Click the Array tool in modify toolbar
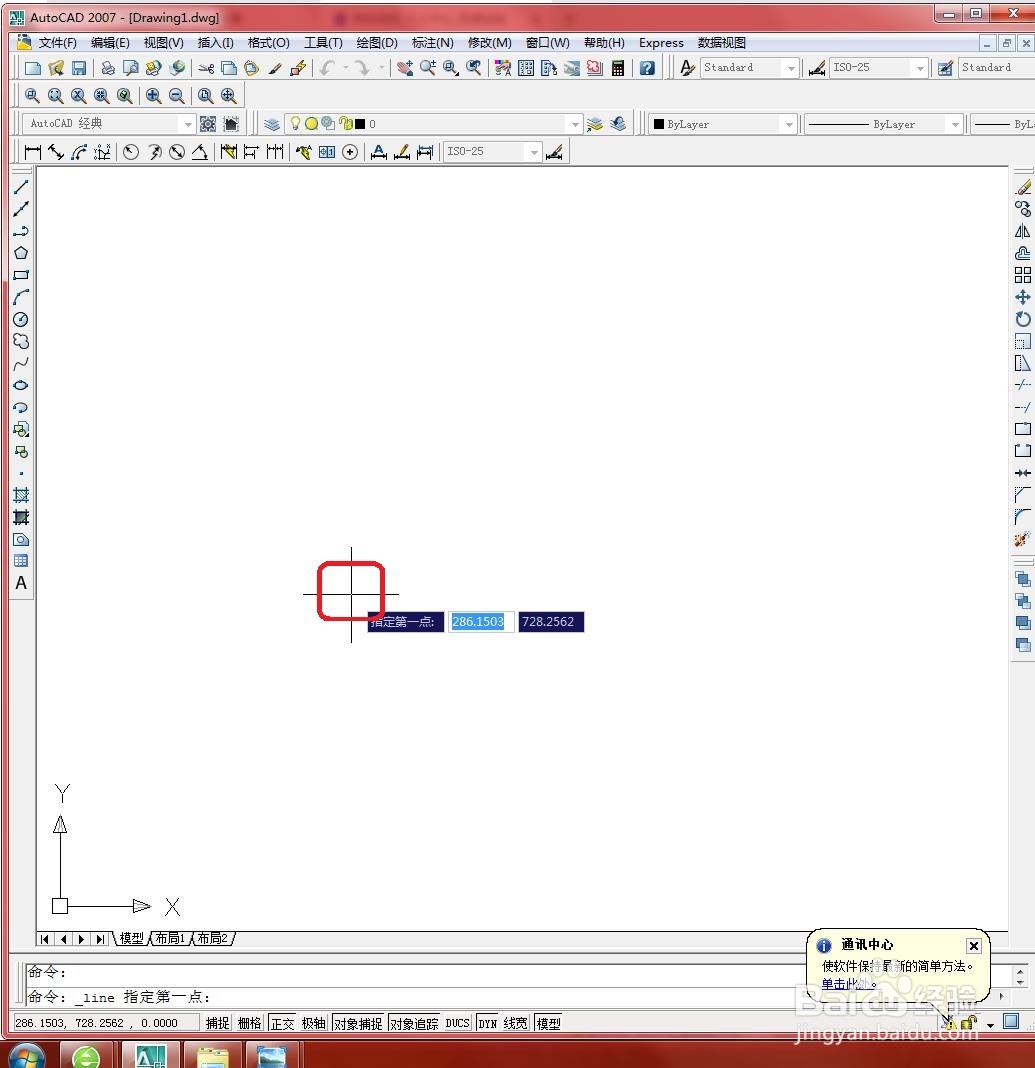 (1023, 275)
